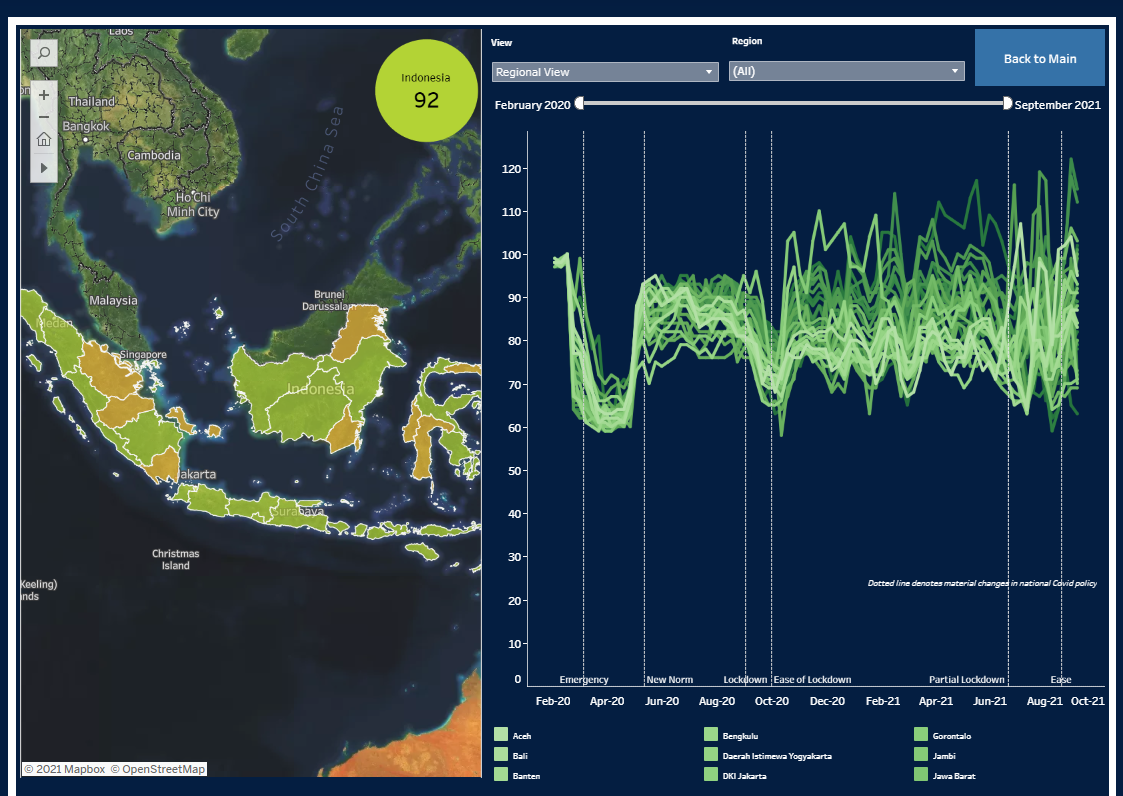Viewport: 1123px width, 796px height.
Task: Select the DKI Jakarta legend entry
Action: (711, 774)
